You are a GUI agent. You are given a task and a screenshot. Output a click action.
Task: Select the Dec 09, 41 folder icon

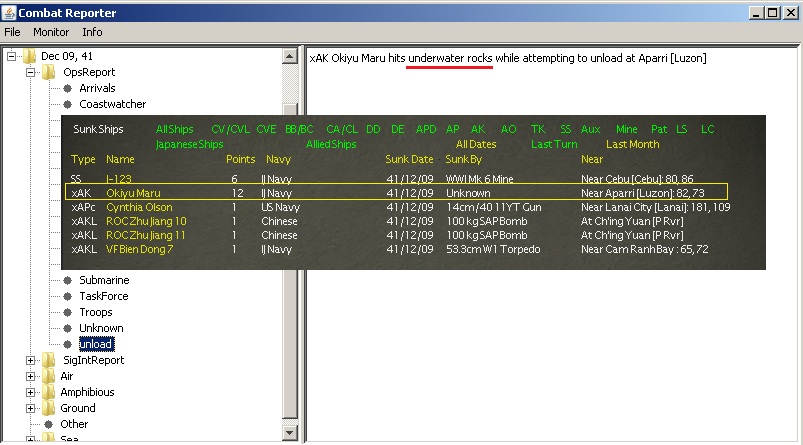tap(29, 56)
